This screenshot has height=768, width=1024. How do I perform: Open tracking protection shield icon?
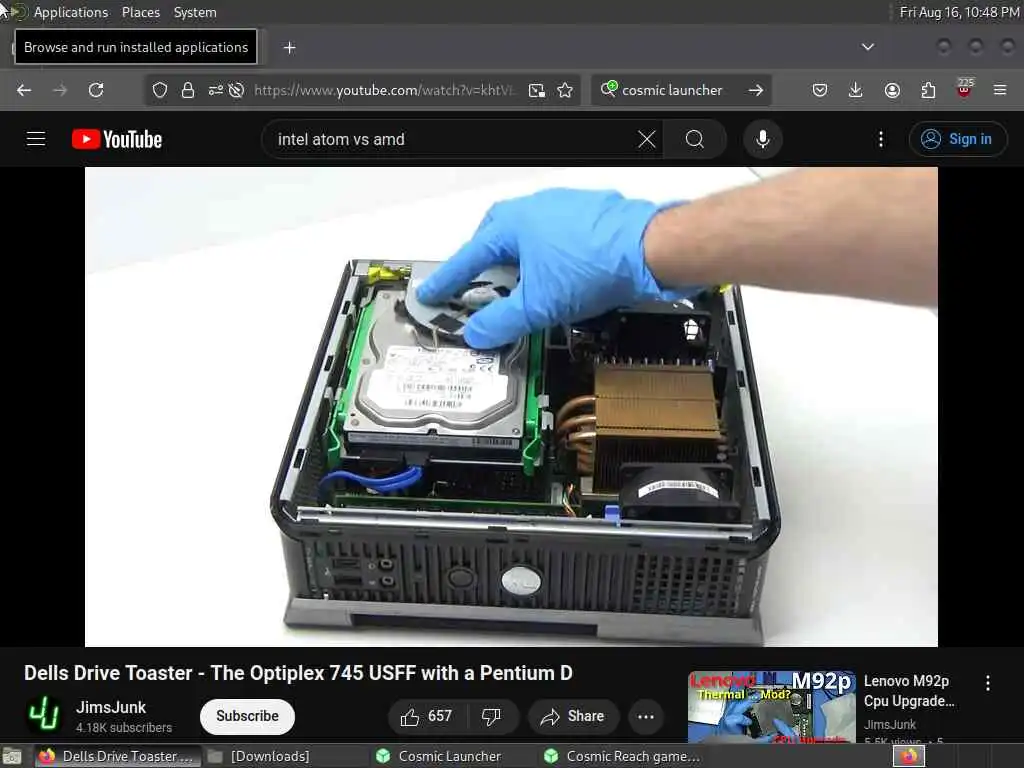tap(160, 90)
